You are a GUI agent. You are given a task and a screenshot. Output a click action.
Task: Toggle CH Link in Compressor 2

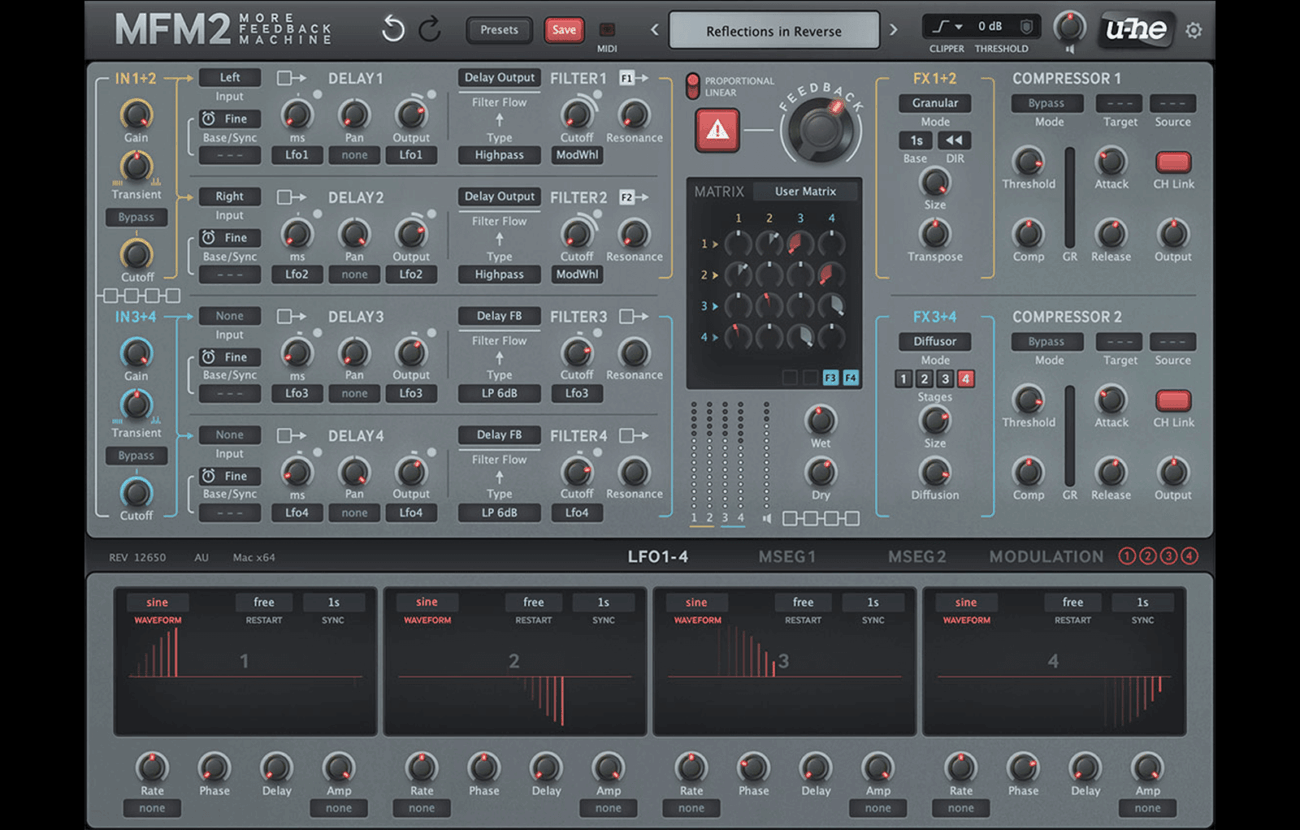click(1173, 400)
